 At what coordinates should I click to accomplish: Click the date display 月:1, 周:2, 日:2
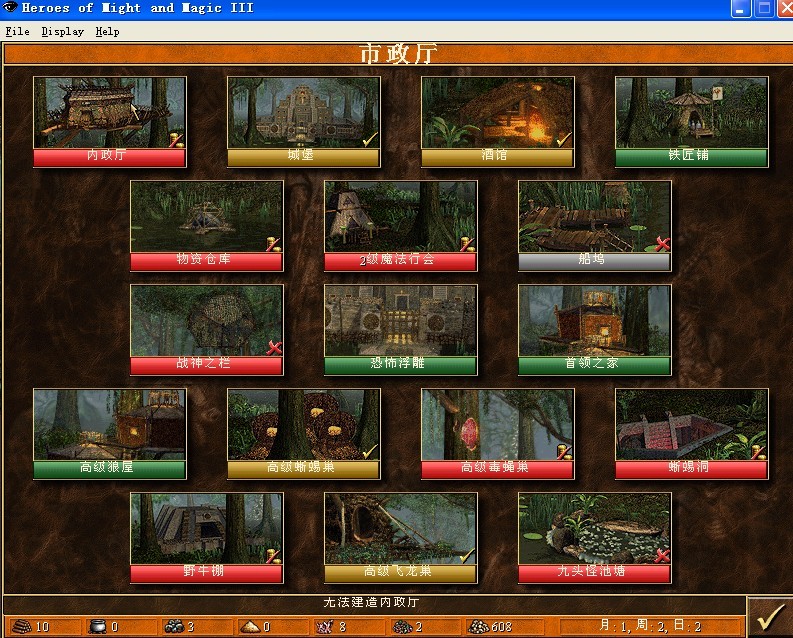[x=650, y=626]
